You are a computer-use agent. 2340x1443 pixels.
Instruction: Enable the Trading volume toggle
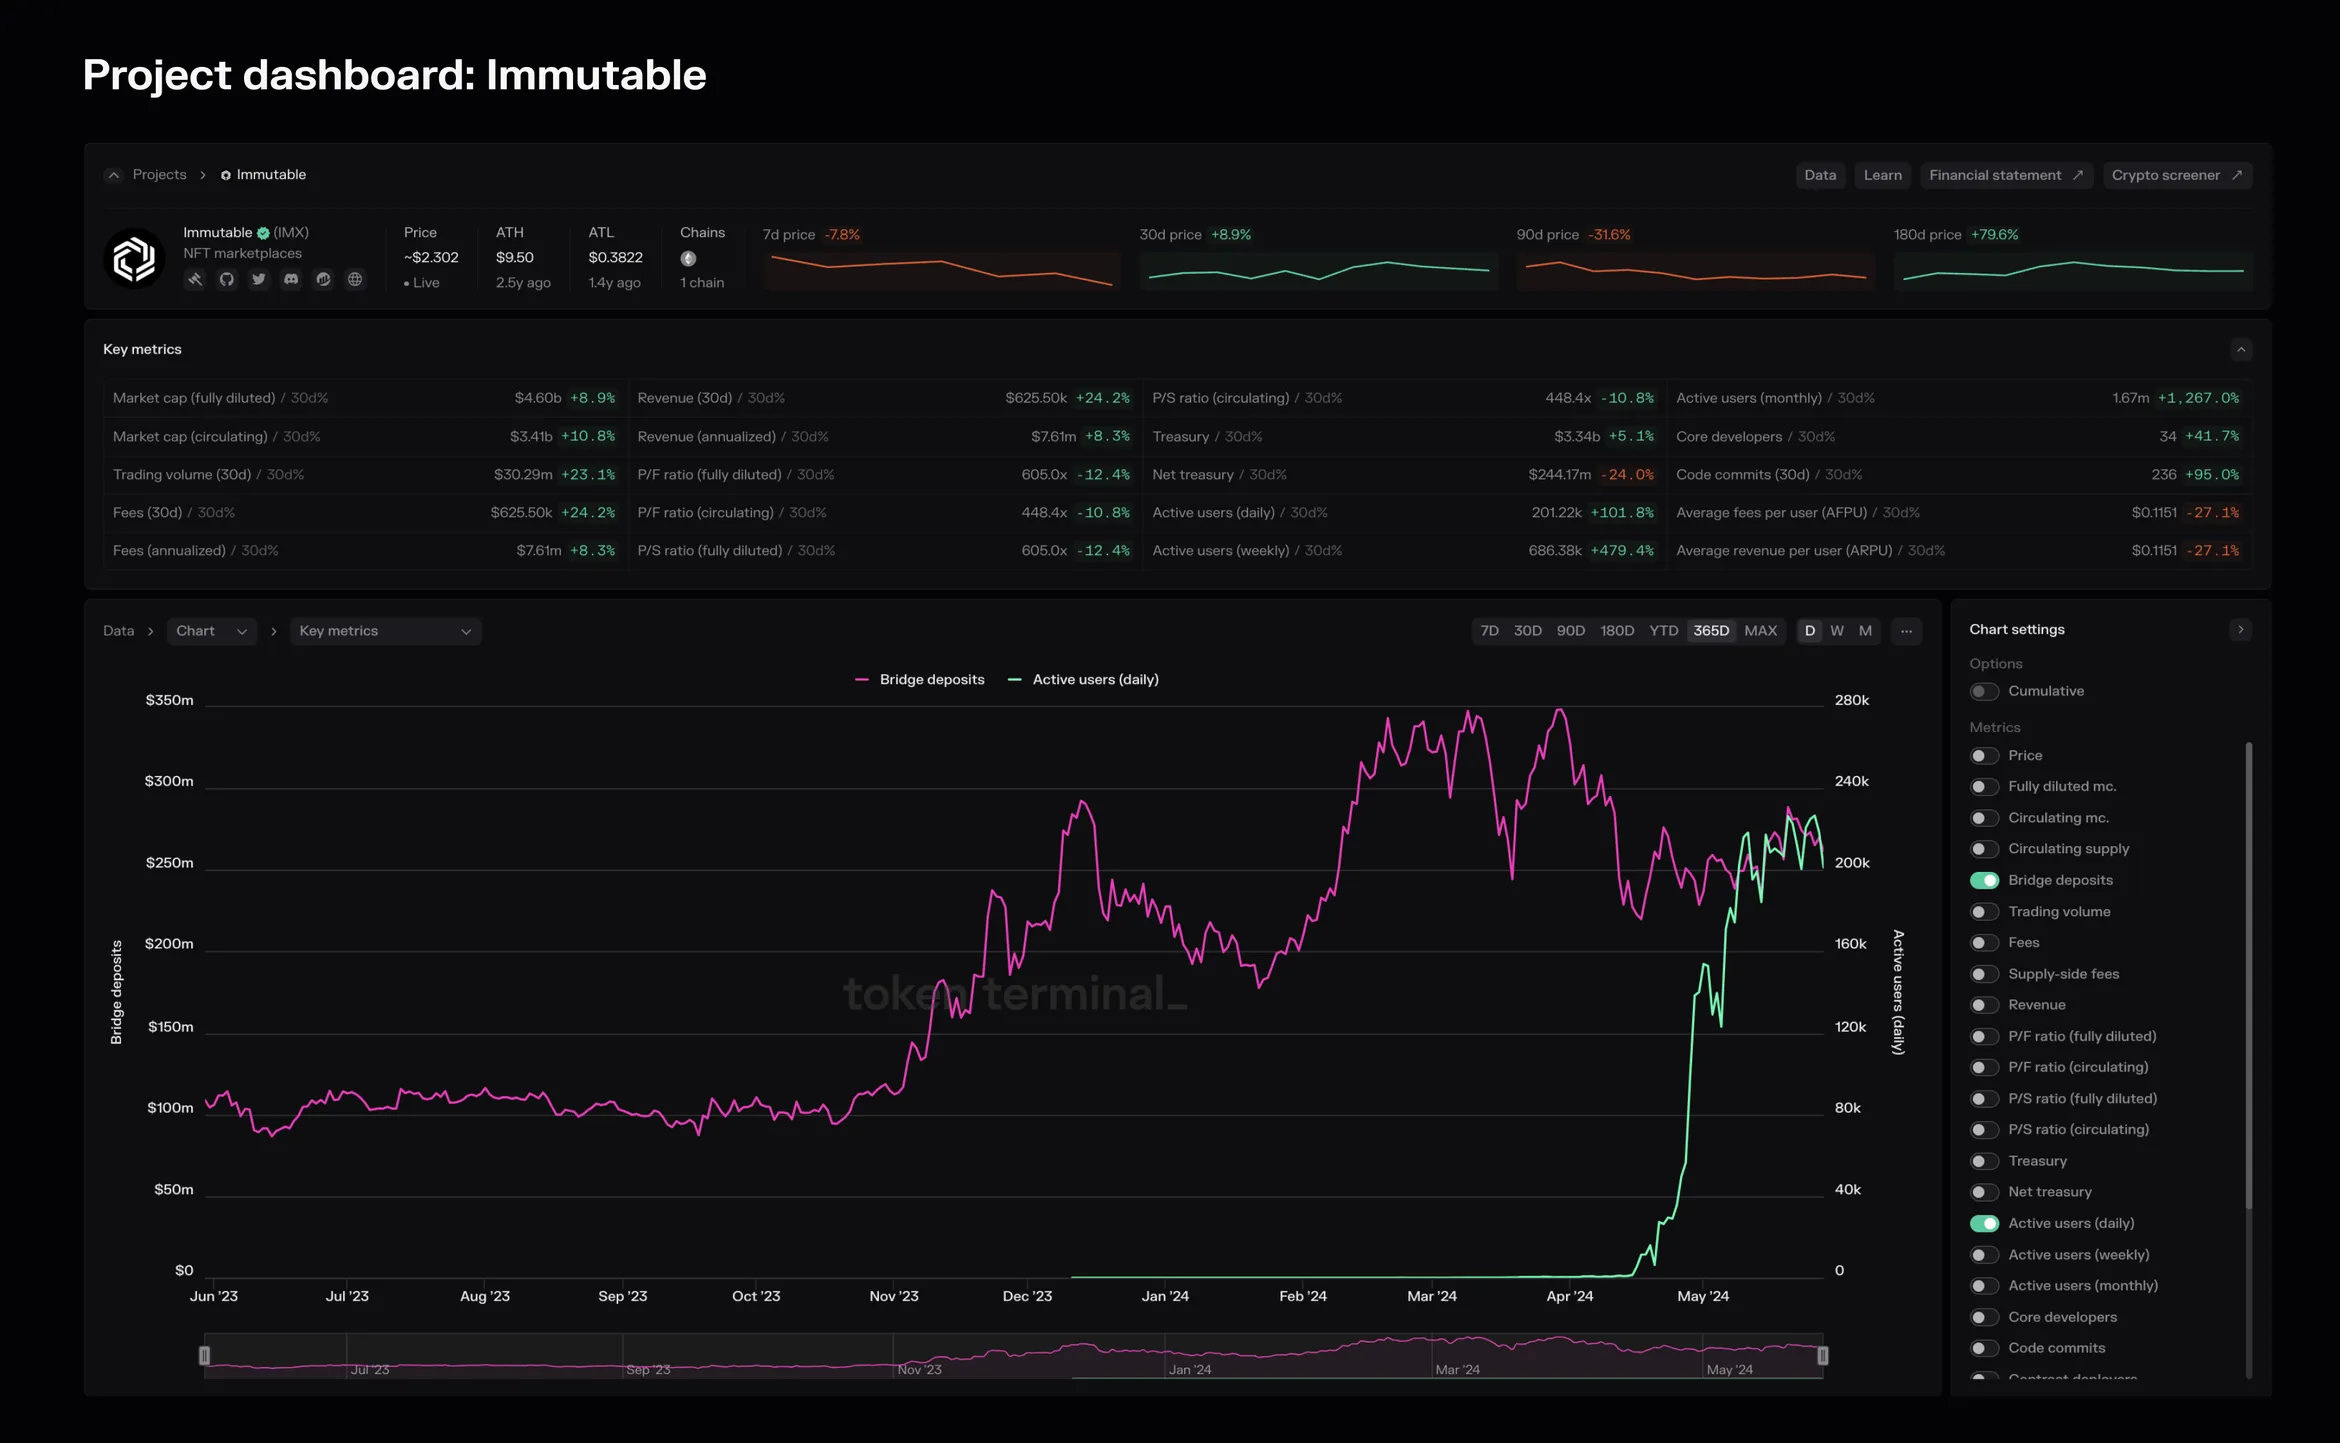tap(1984, 912)
